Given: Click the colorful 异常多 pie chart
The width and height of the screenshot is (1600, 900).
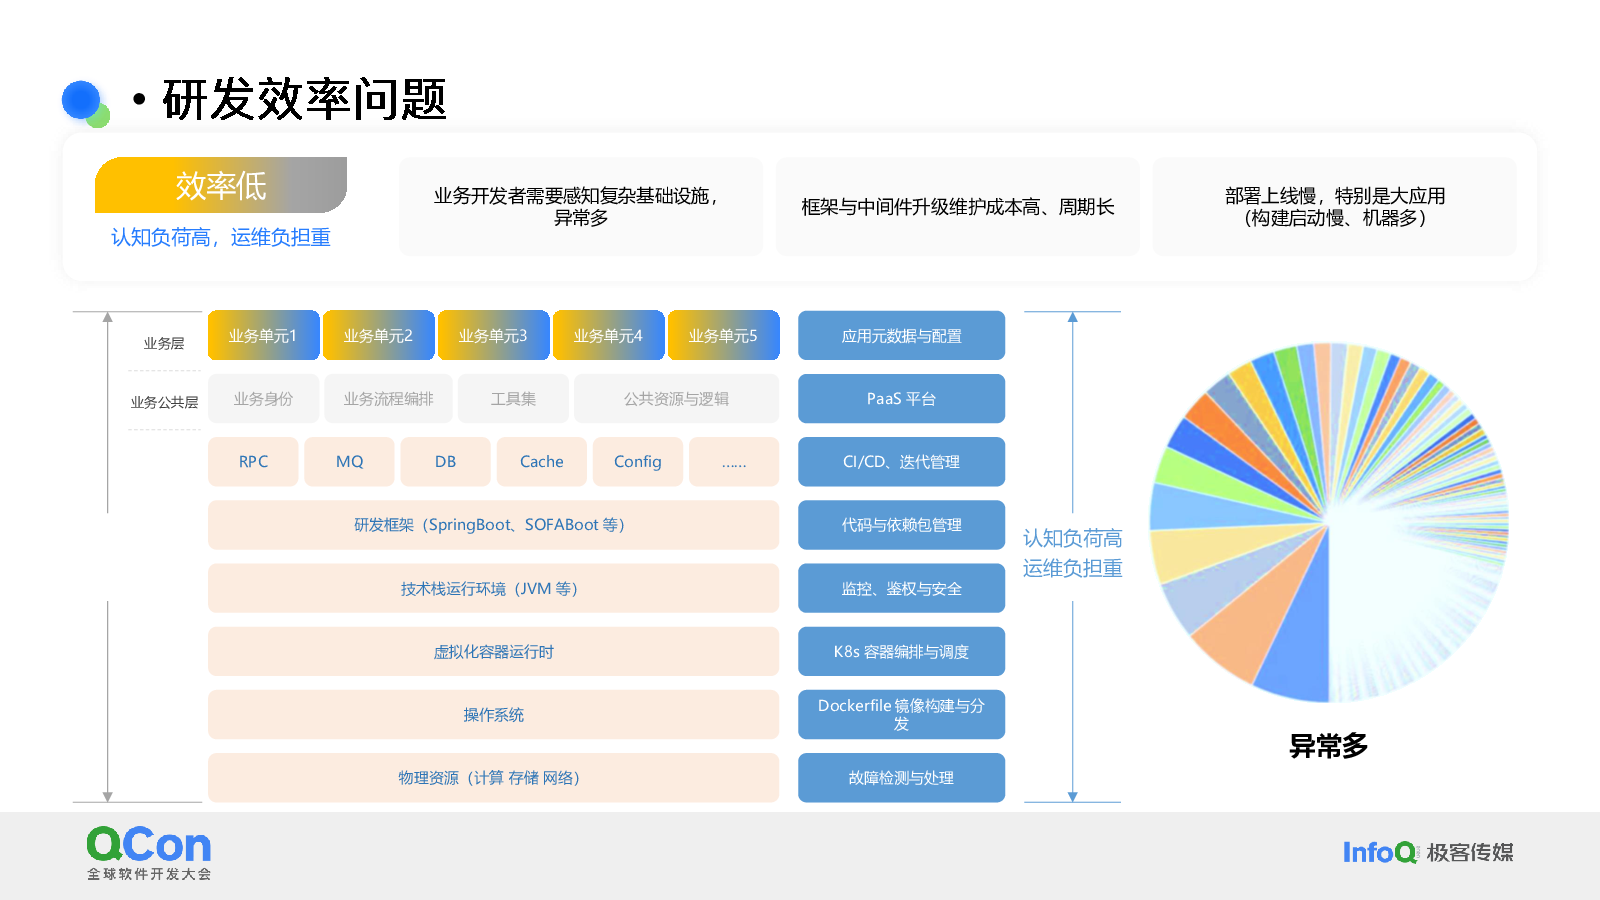Looking at the screenshot, I should [x=1329, y=523].
